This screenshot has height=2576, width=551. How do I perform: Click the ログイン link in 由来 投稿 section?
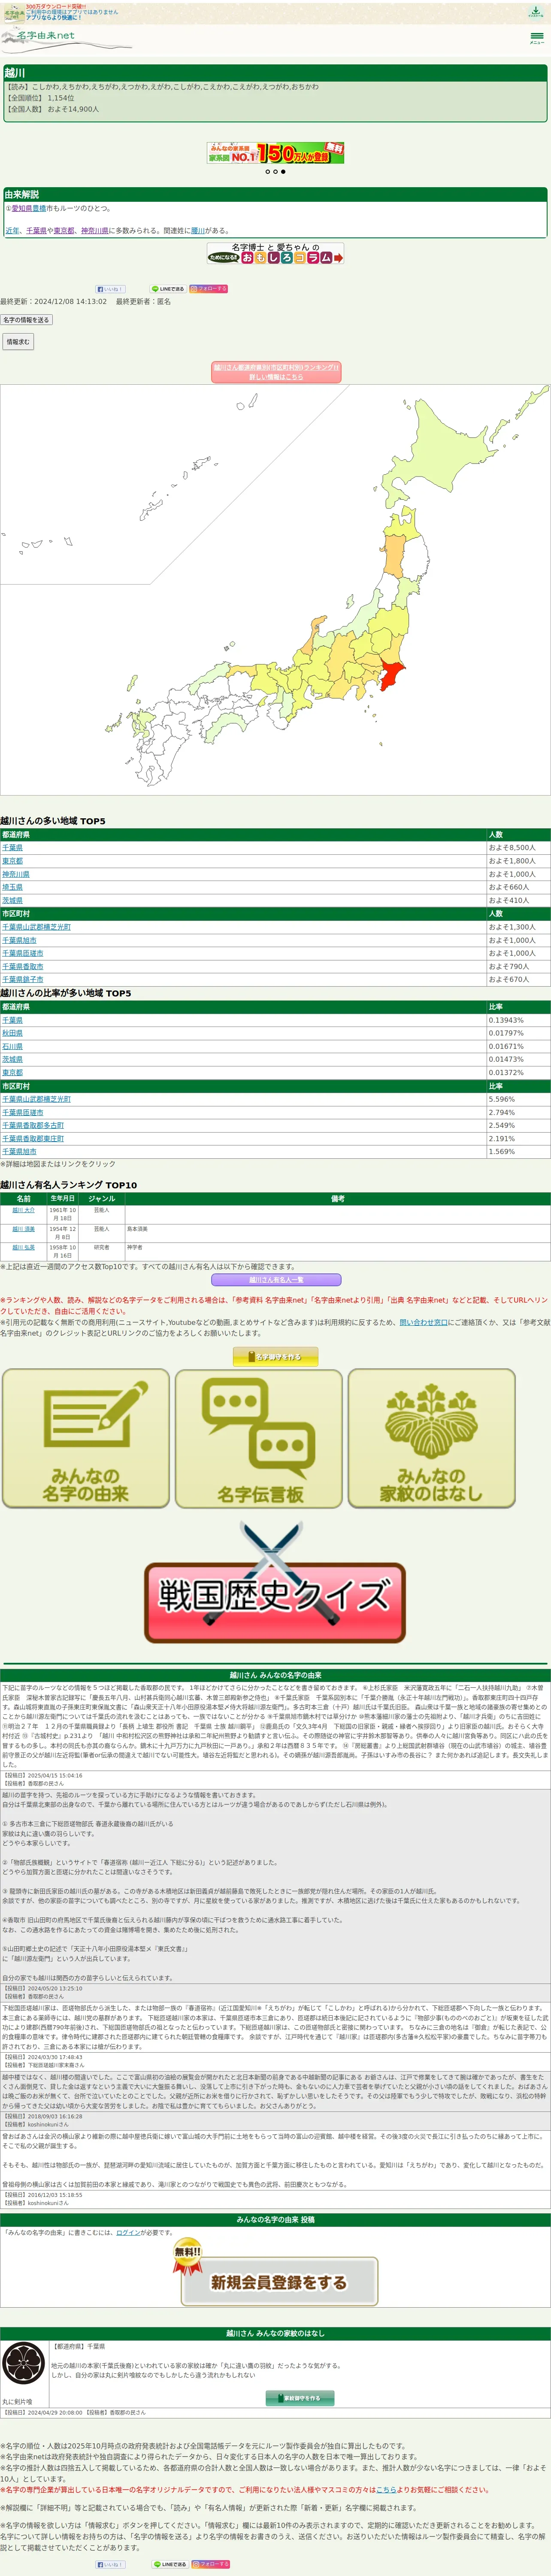point(128,2232)
